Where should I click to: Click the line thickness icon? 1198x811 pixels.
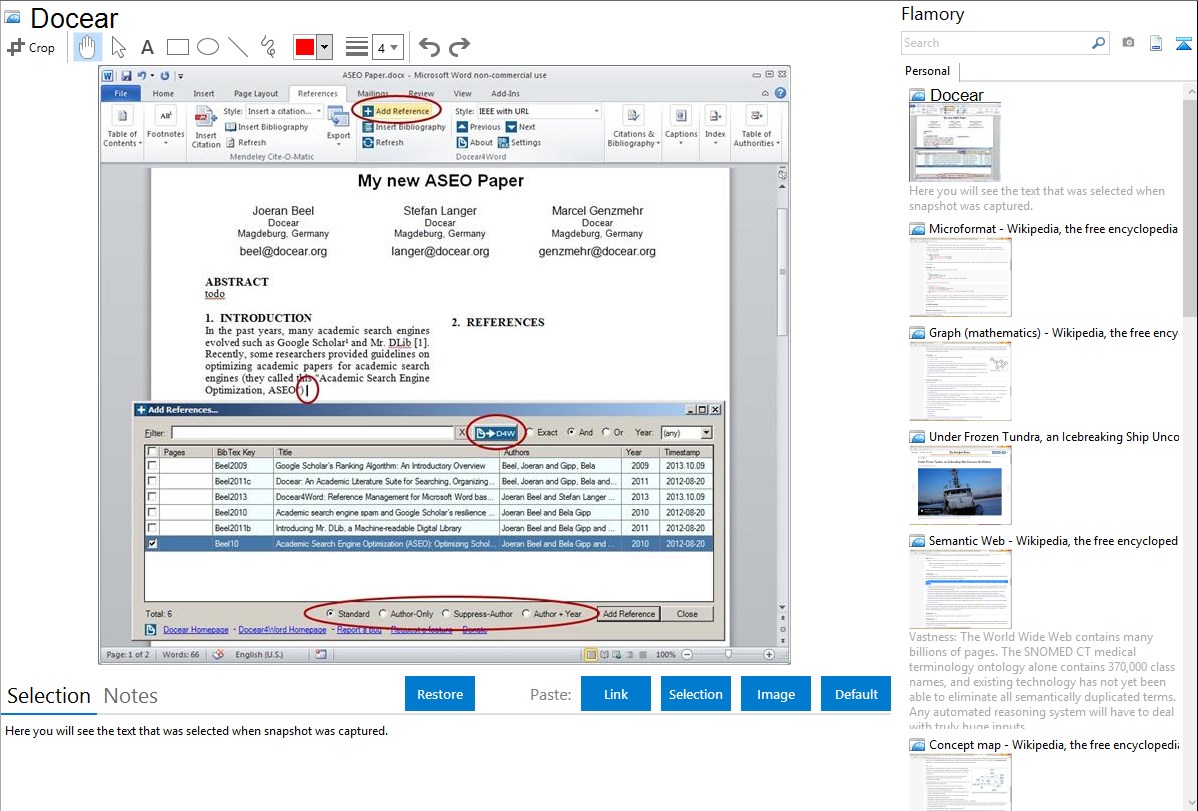coord(357,47)
